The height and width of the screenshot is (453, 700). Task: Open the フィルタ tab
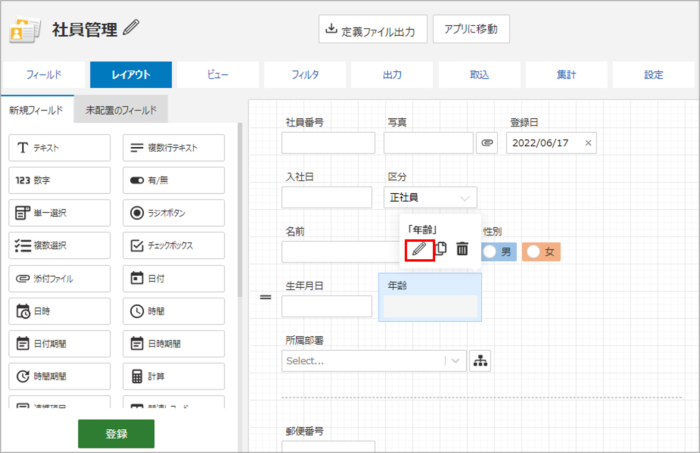[x=305, y=75]
